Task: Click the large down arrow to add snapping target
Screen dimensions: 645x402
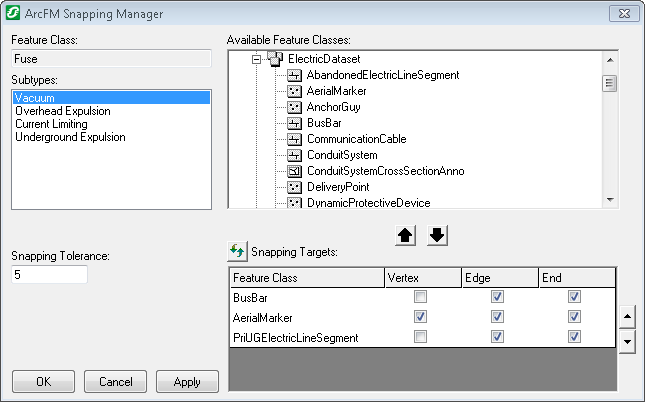Action: (437, 235)
